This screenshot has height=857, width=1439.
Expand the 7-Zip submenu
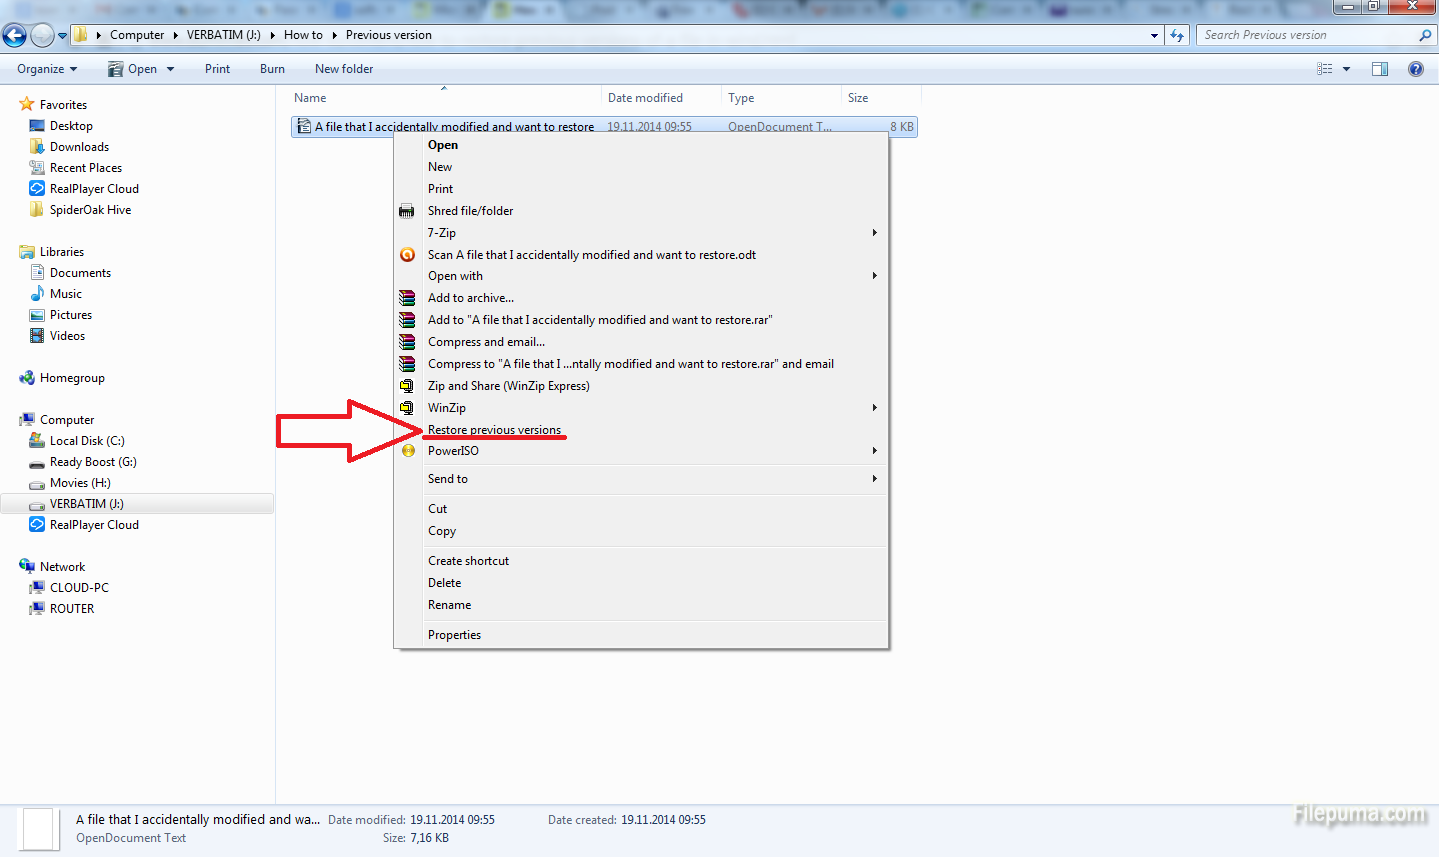click(641, 233)
